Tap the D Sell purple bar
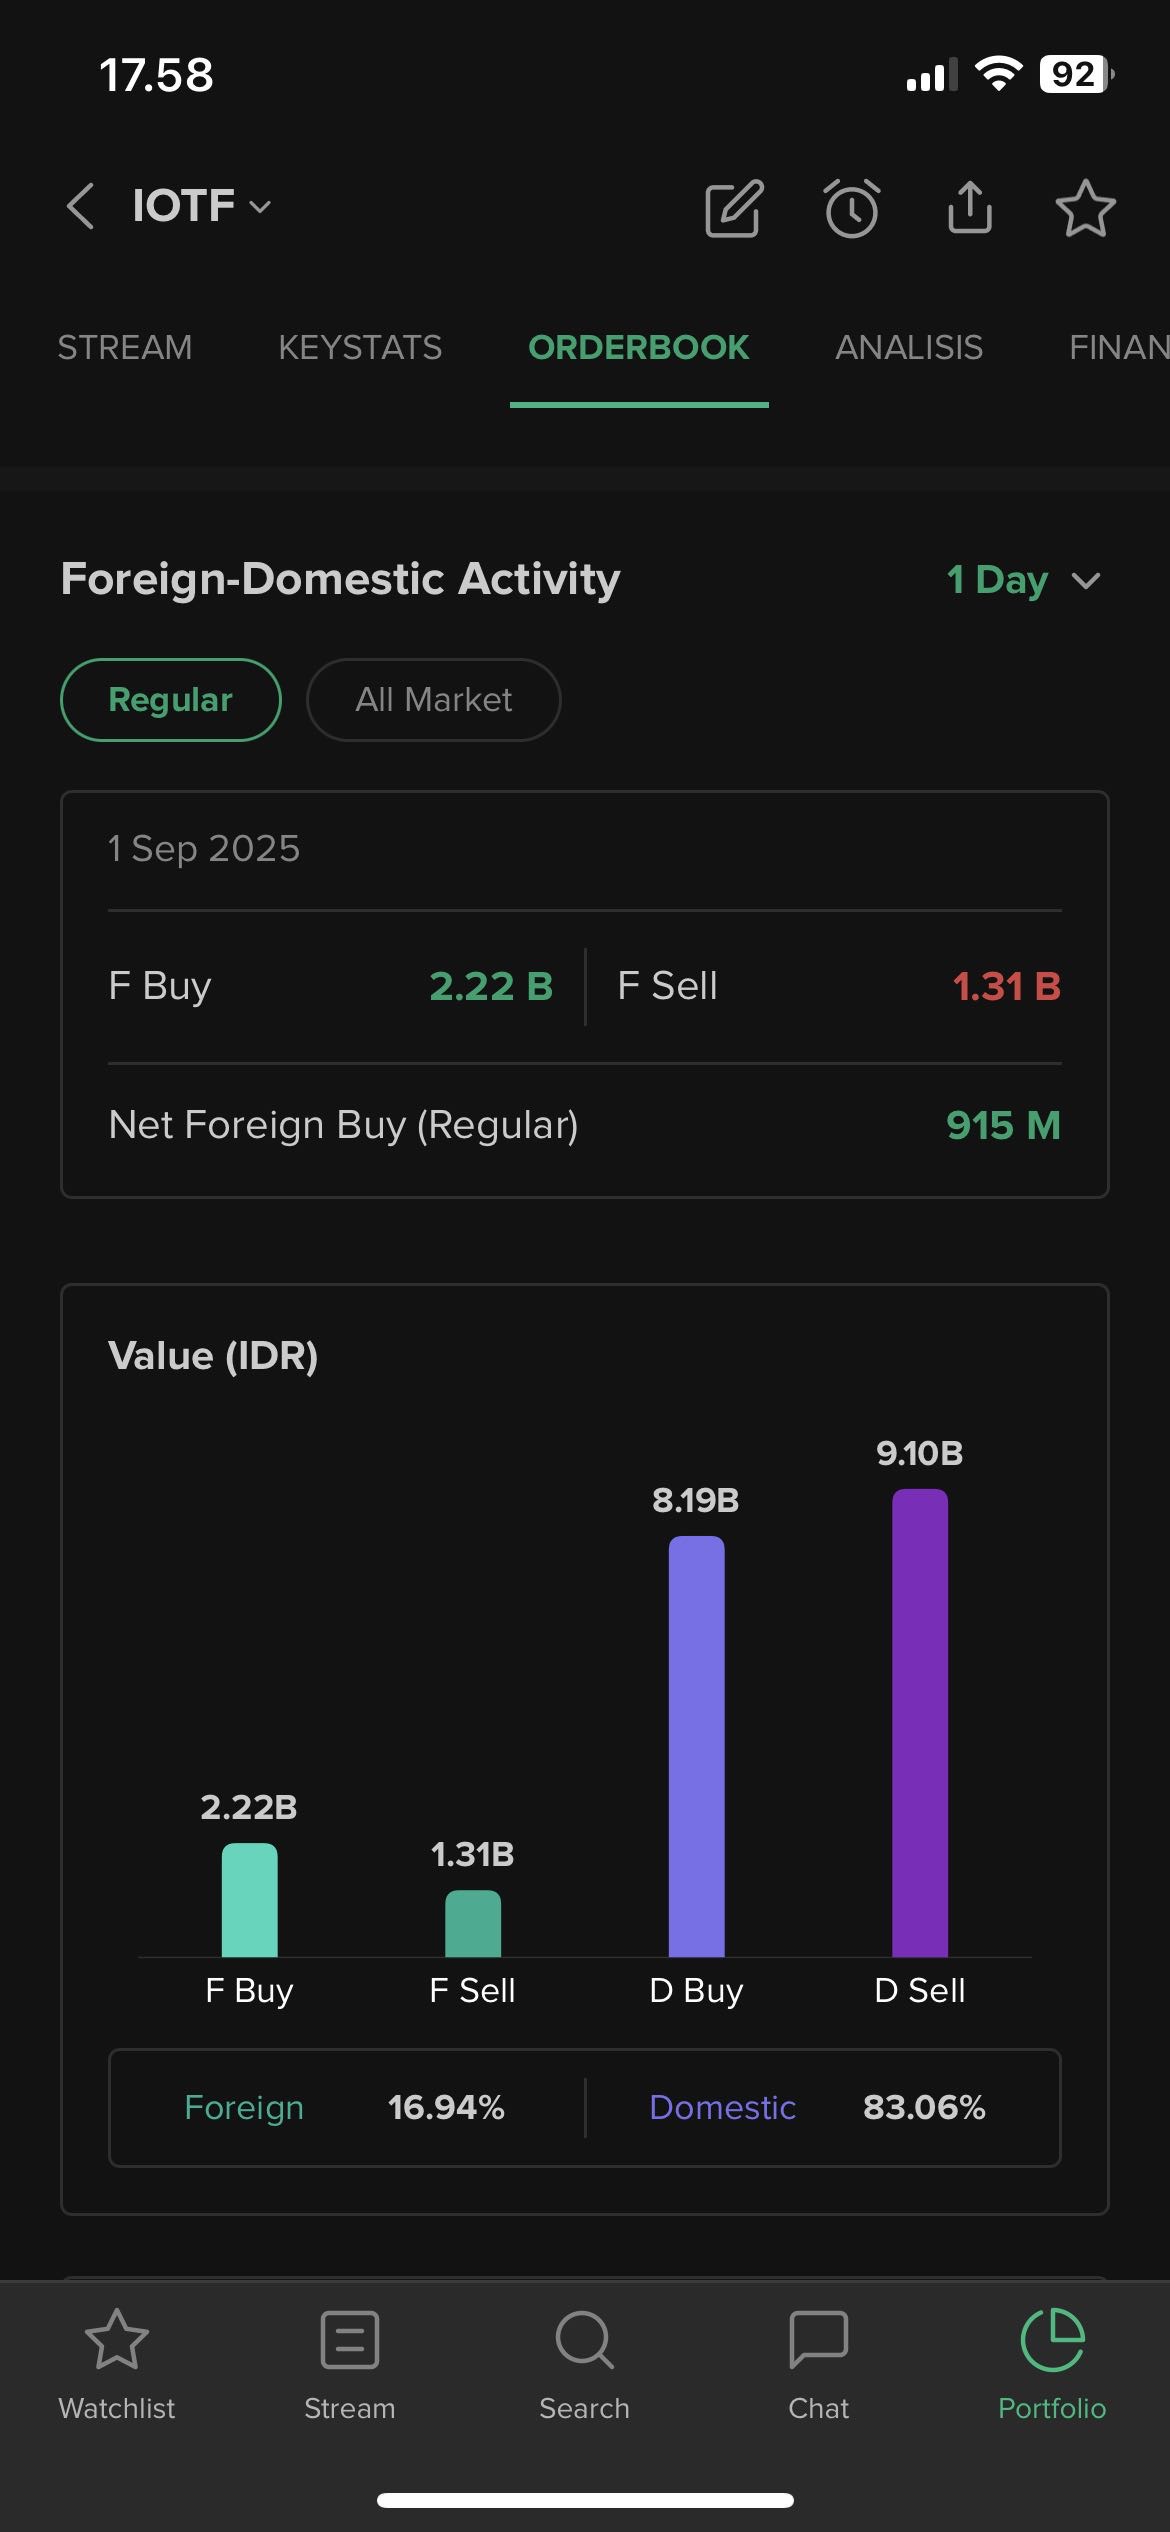 pyautogui.click(x=919, y=1722)
